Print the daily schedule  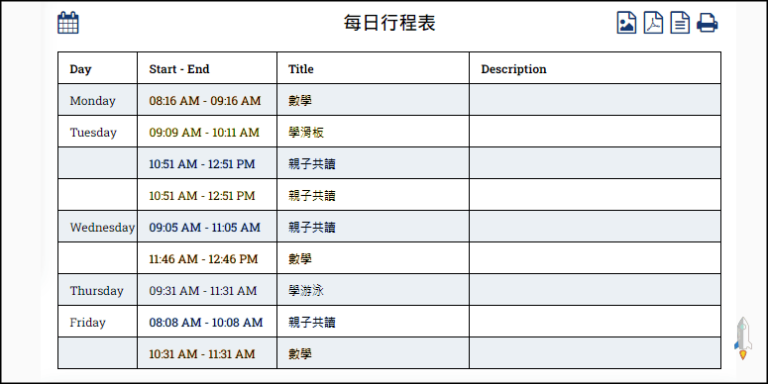tap(707, 23)
